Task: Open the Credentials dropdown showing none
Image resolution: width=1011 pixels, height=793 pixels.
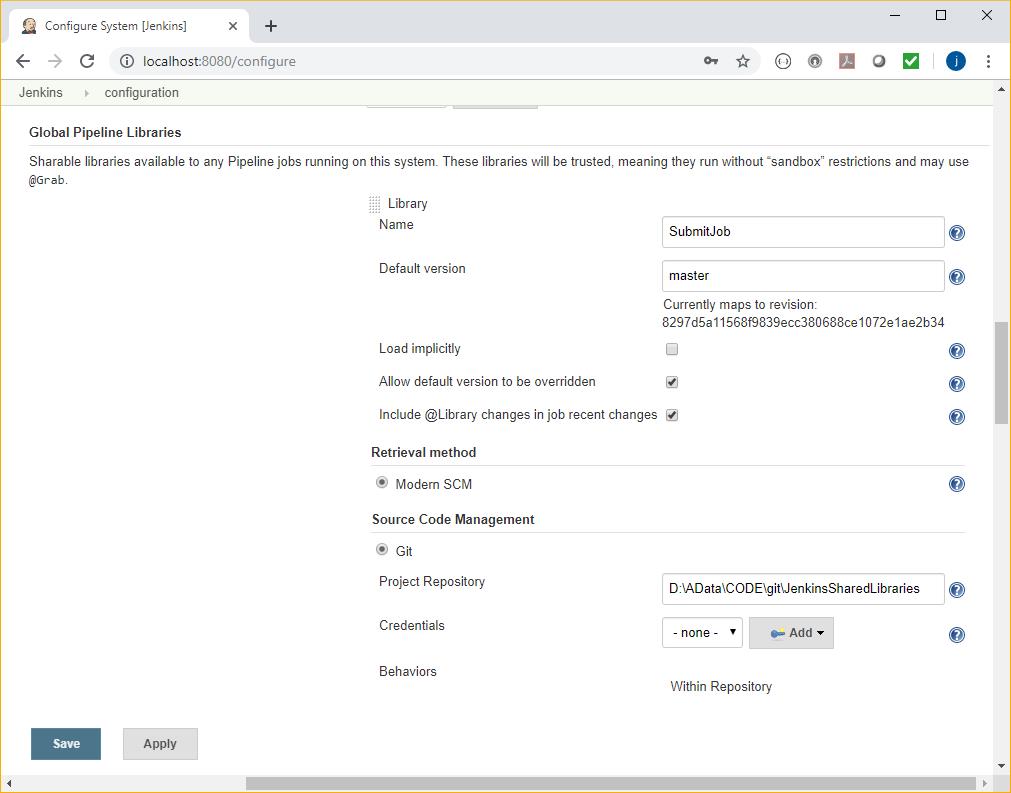Action: (x=702, y=632)
